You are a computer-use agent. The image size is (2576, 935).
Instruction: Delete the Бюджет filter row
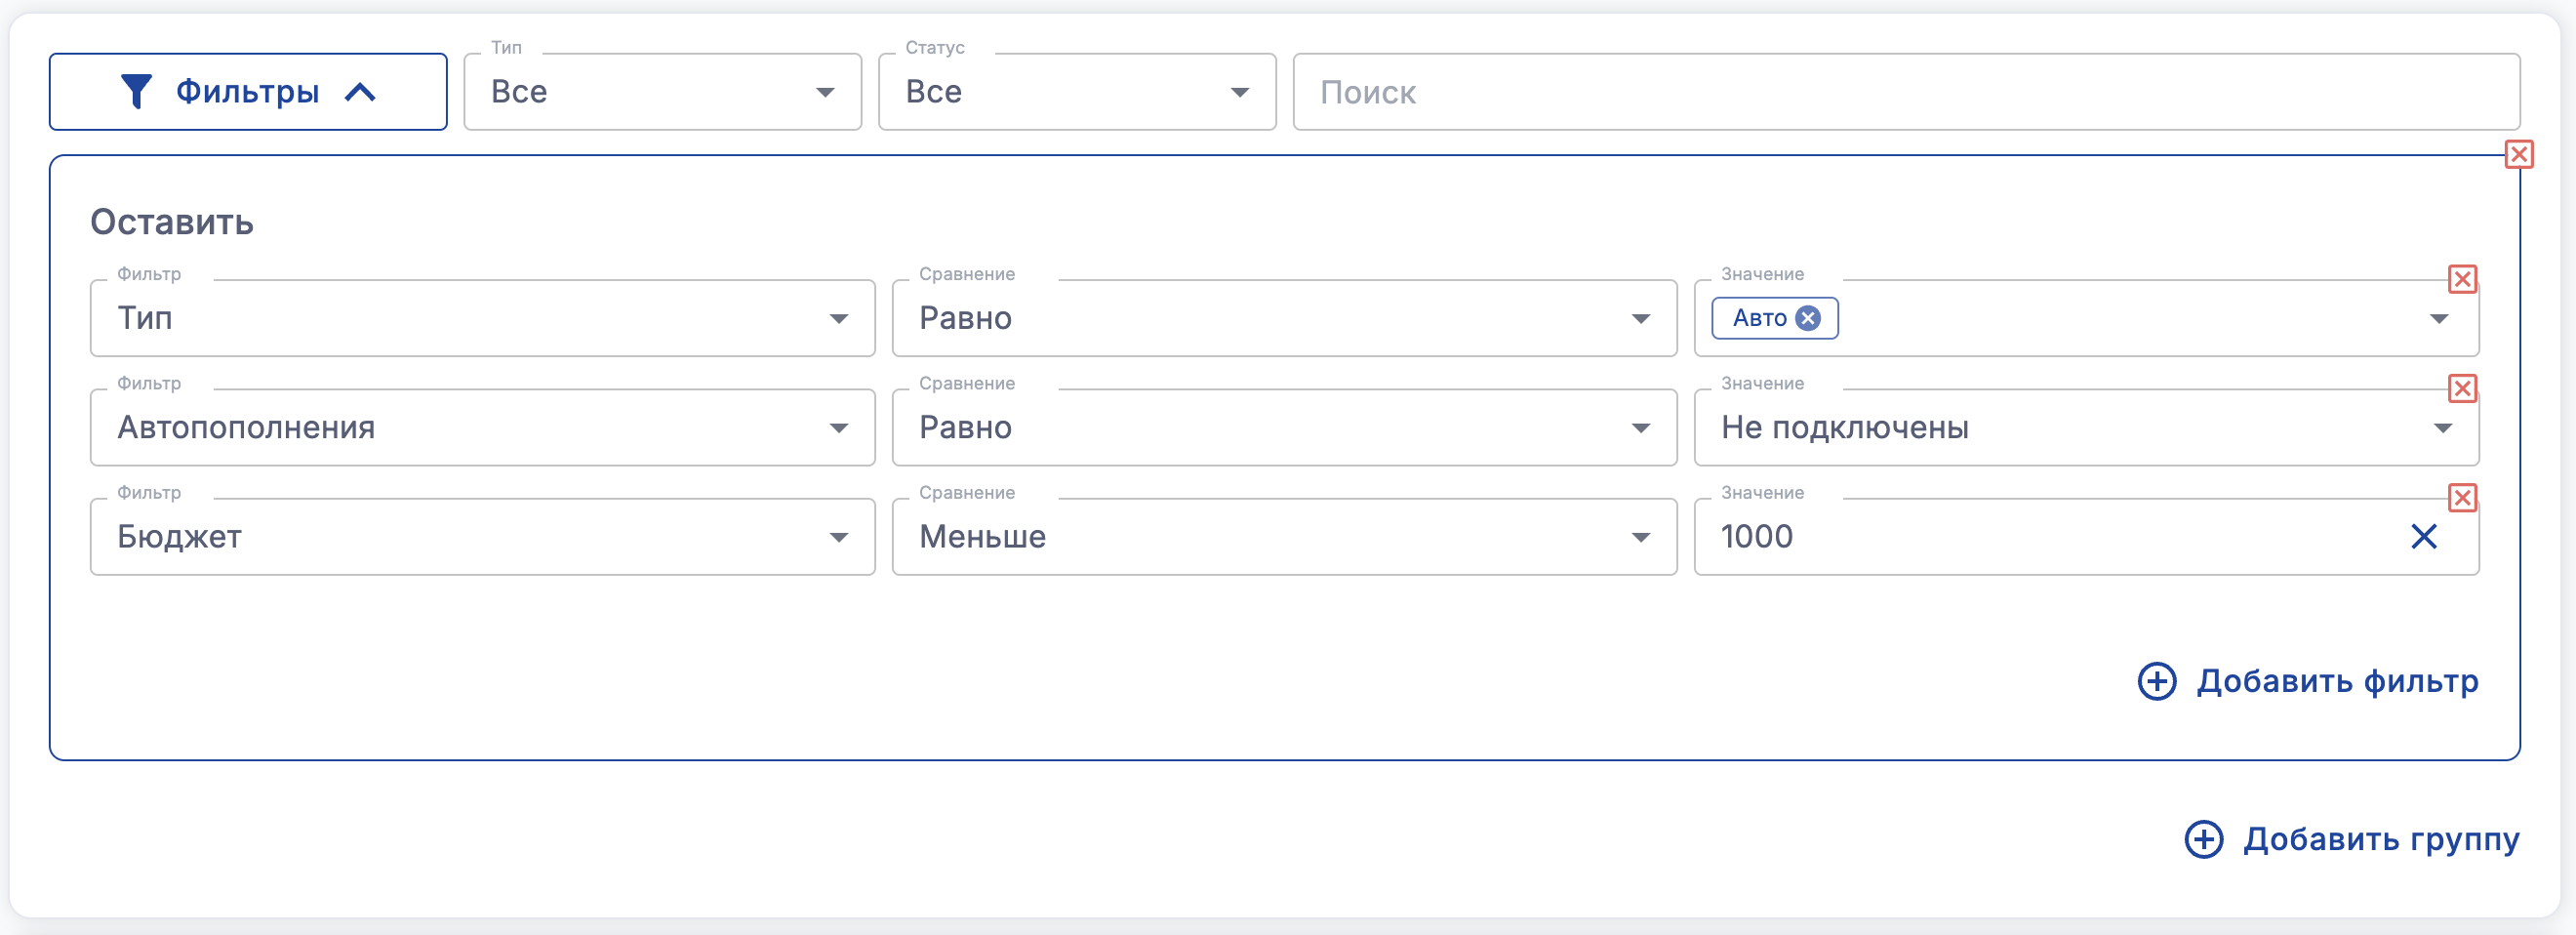2462,498
